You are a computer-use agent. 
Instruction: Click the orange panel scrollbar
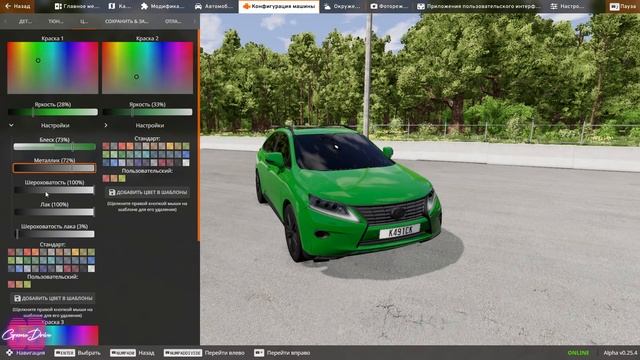[x=199, y=135]
